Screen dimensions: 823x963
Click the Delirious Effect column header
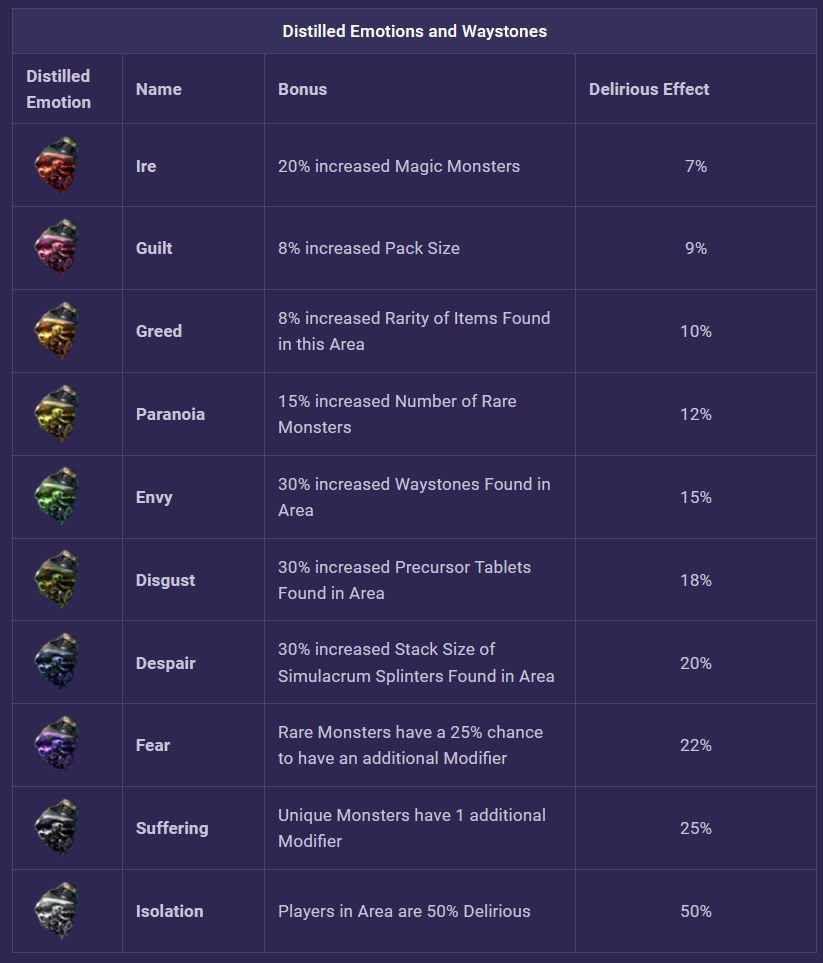pos(649,89)
